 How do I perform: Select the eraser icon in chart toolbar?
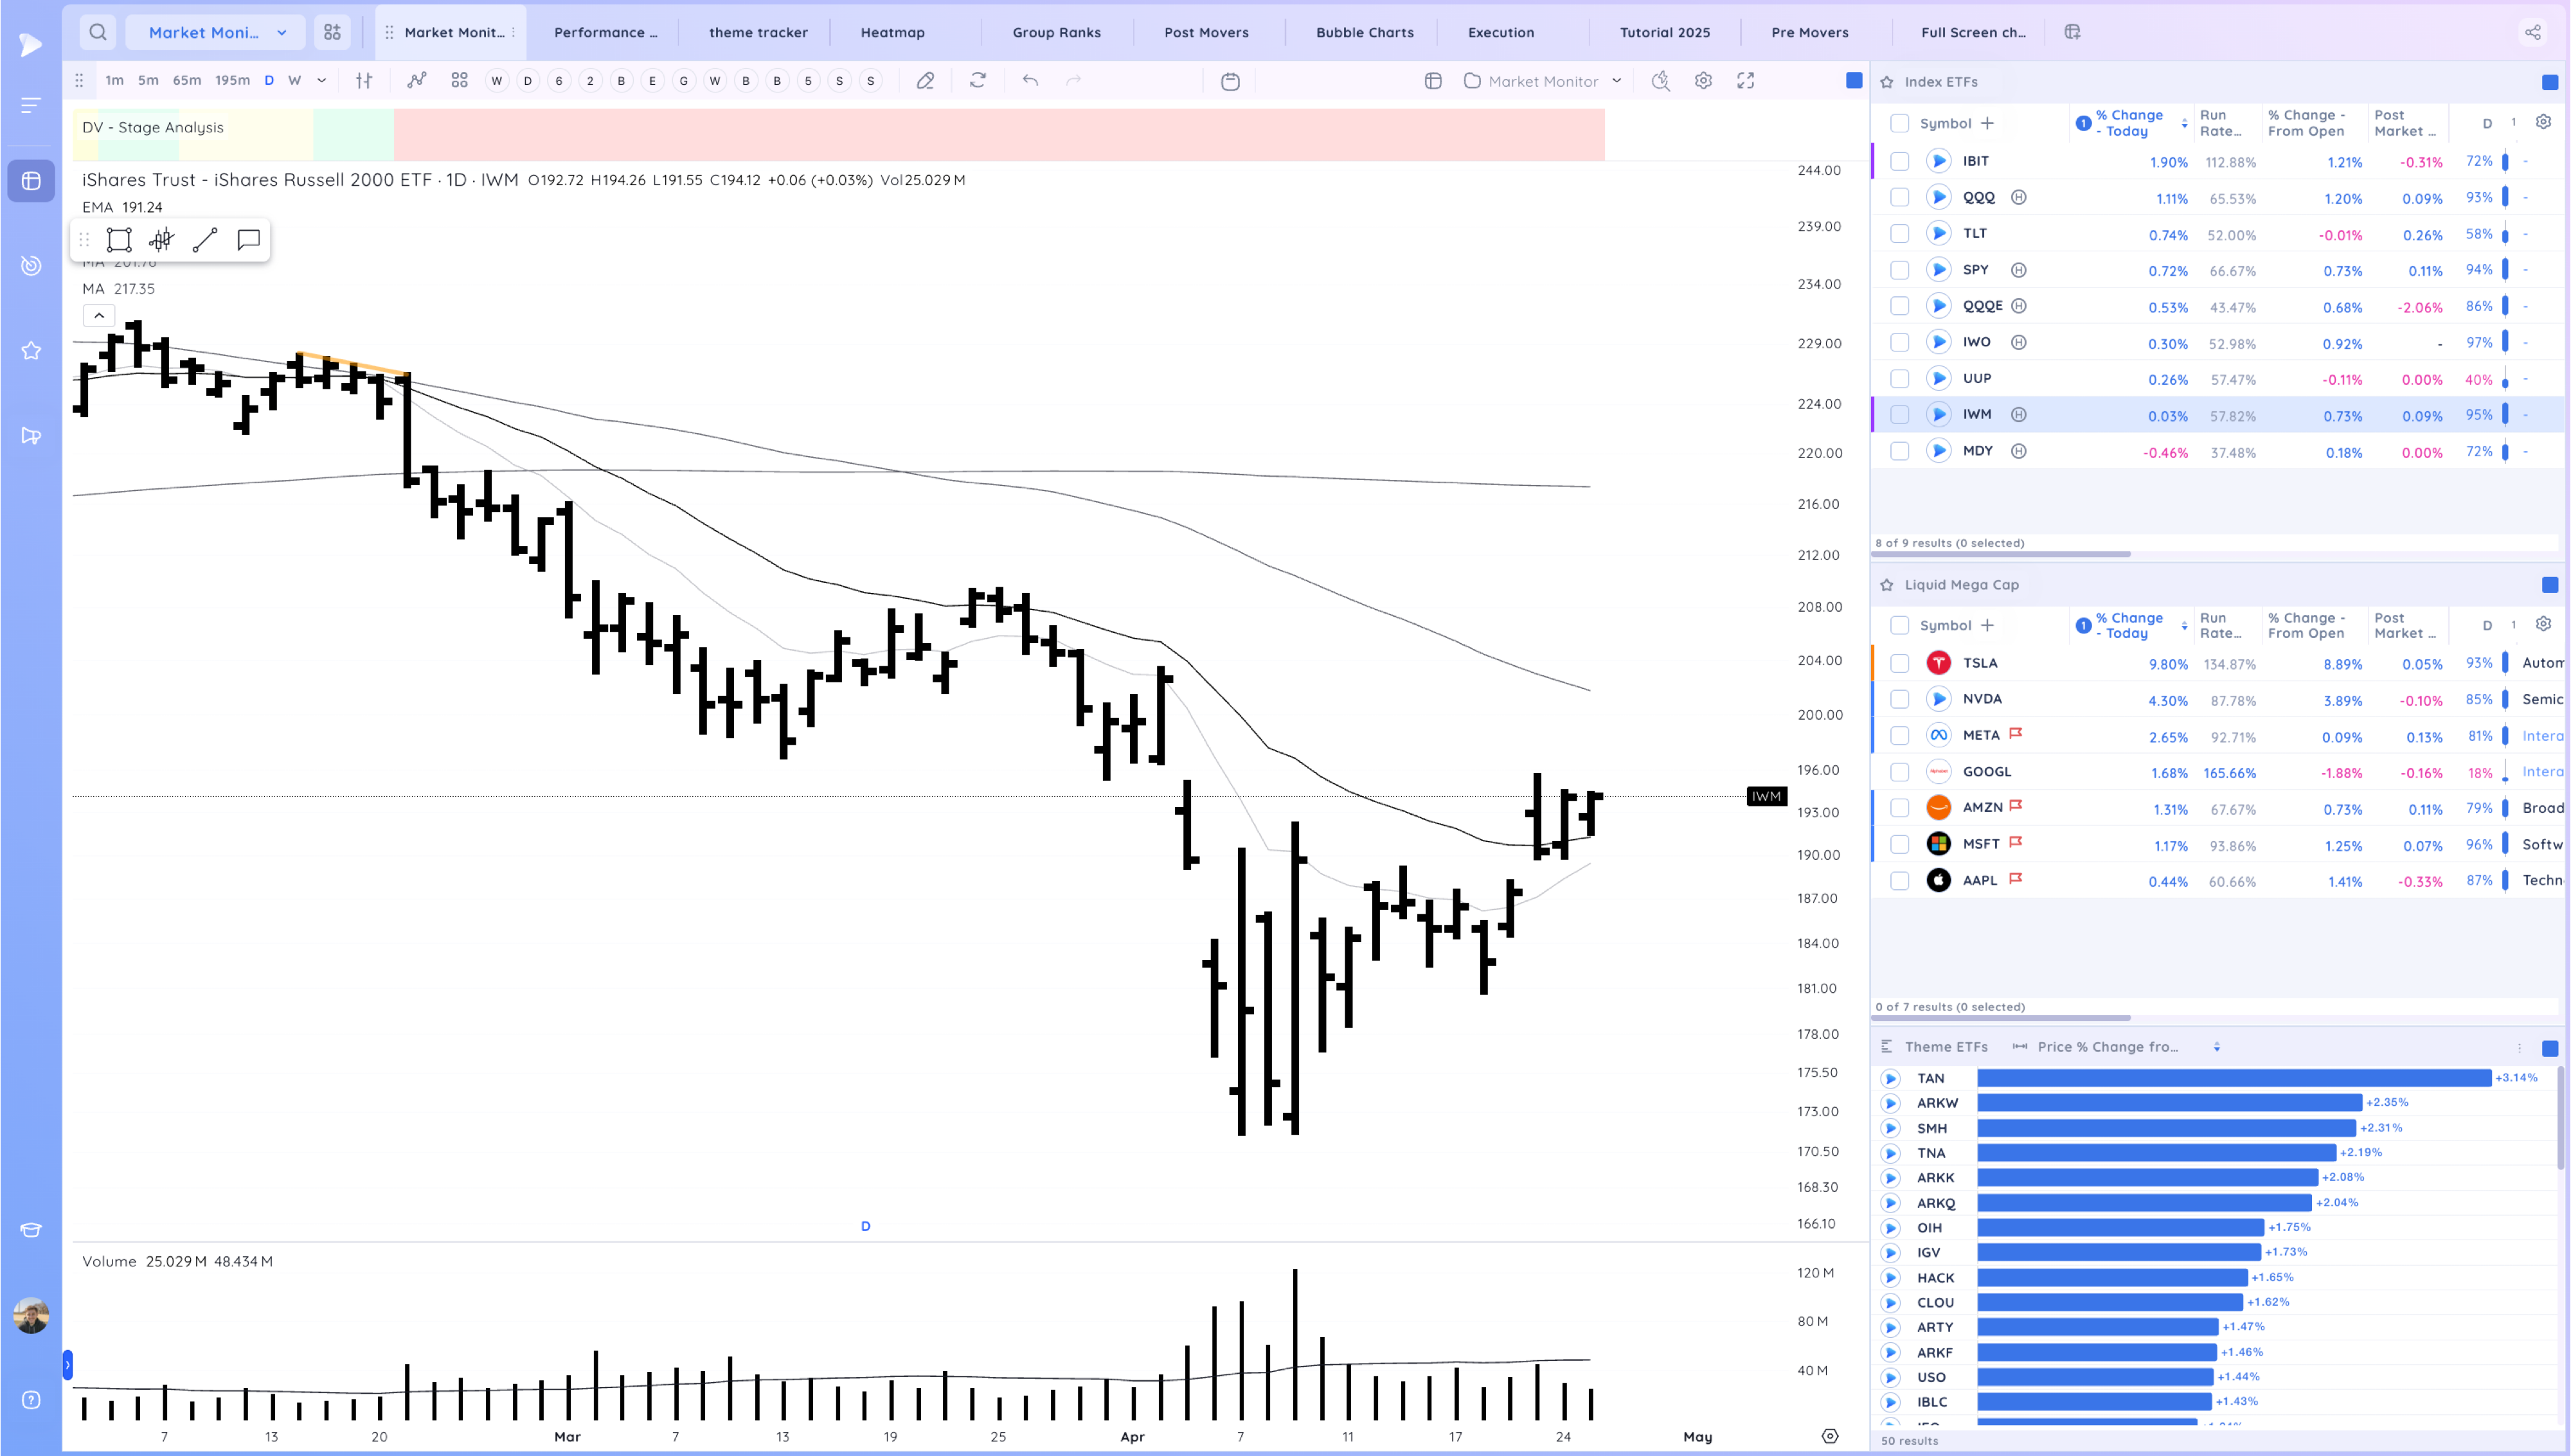coord(925,81)
